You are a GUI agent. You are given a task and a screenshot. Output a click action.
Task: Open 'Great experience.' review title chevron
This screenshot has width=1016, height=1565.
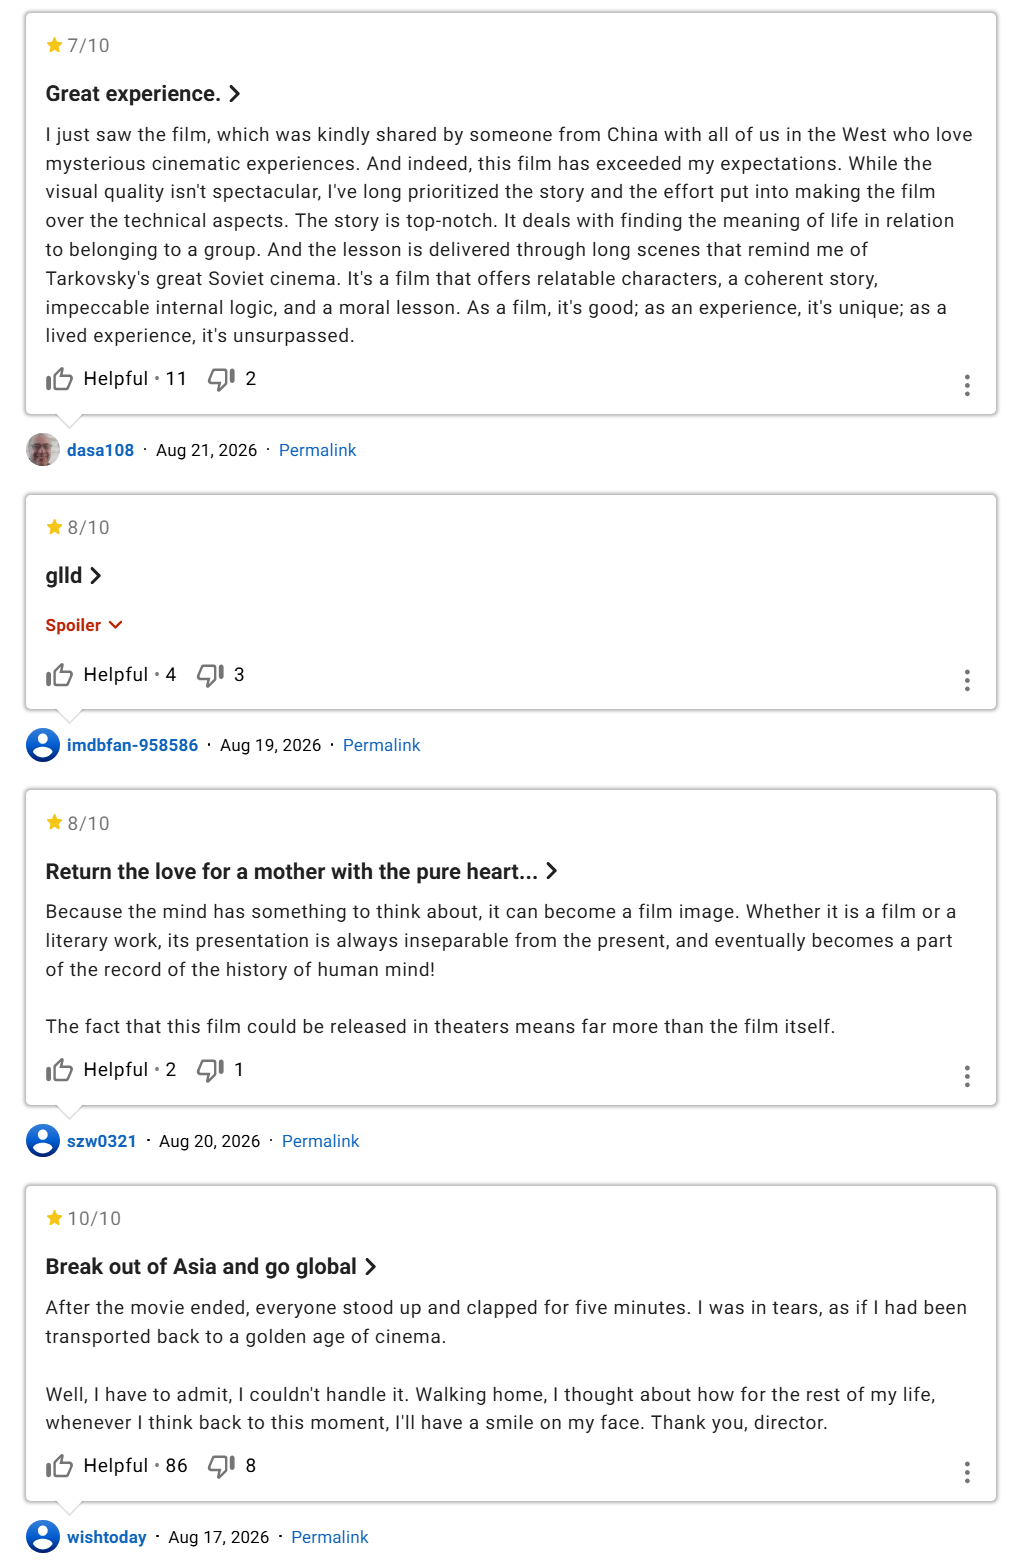[234, 94]
